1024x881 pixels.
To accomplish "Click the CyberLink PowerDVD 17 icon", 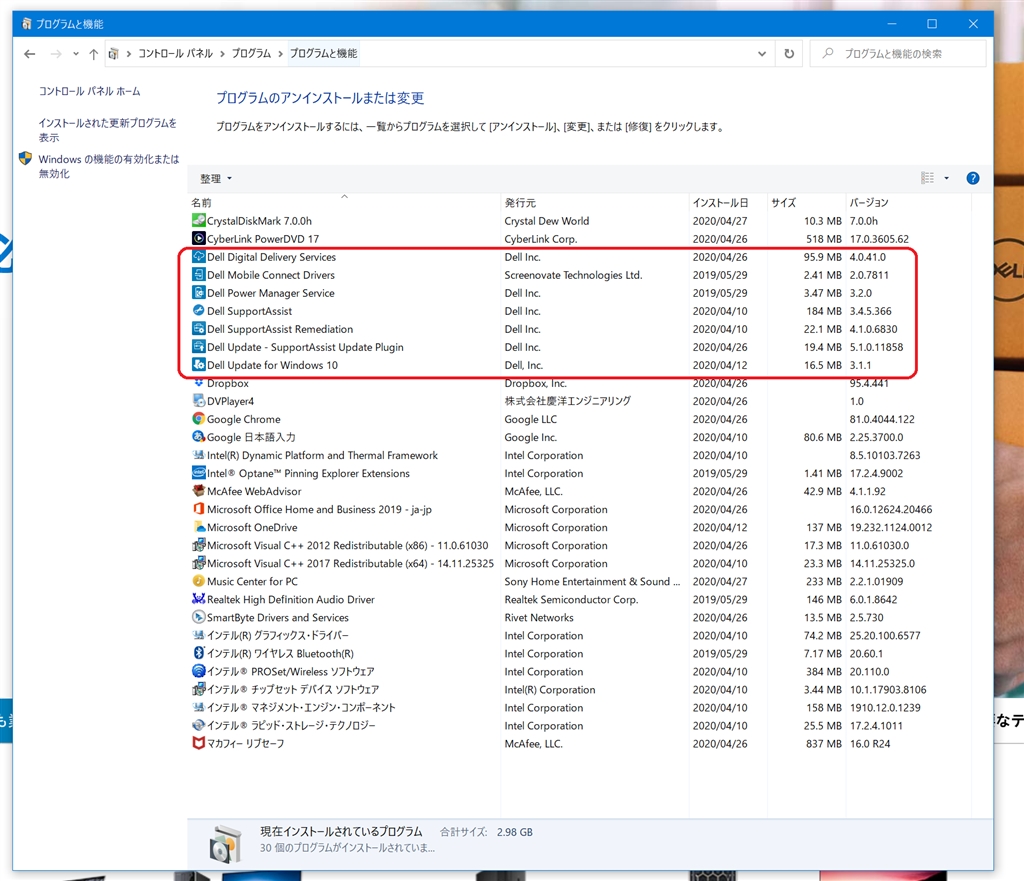I will pos(199,238).
